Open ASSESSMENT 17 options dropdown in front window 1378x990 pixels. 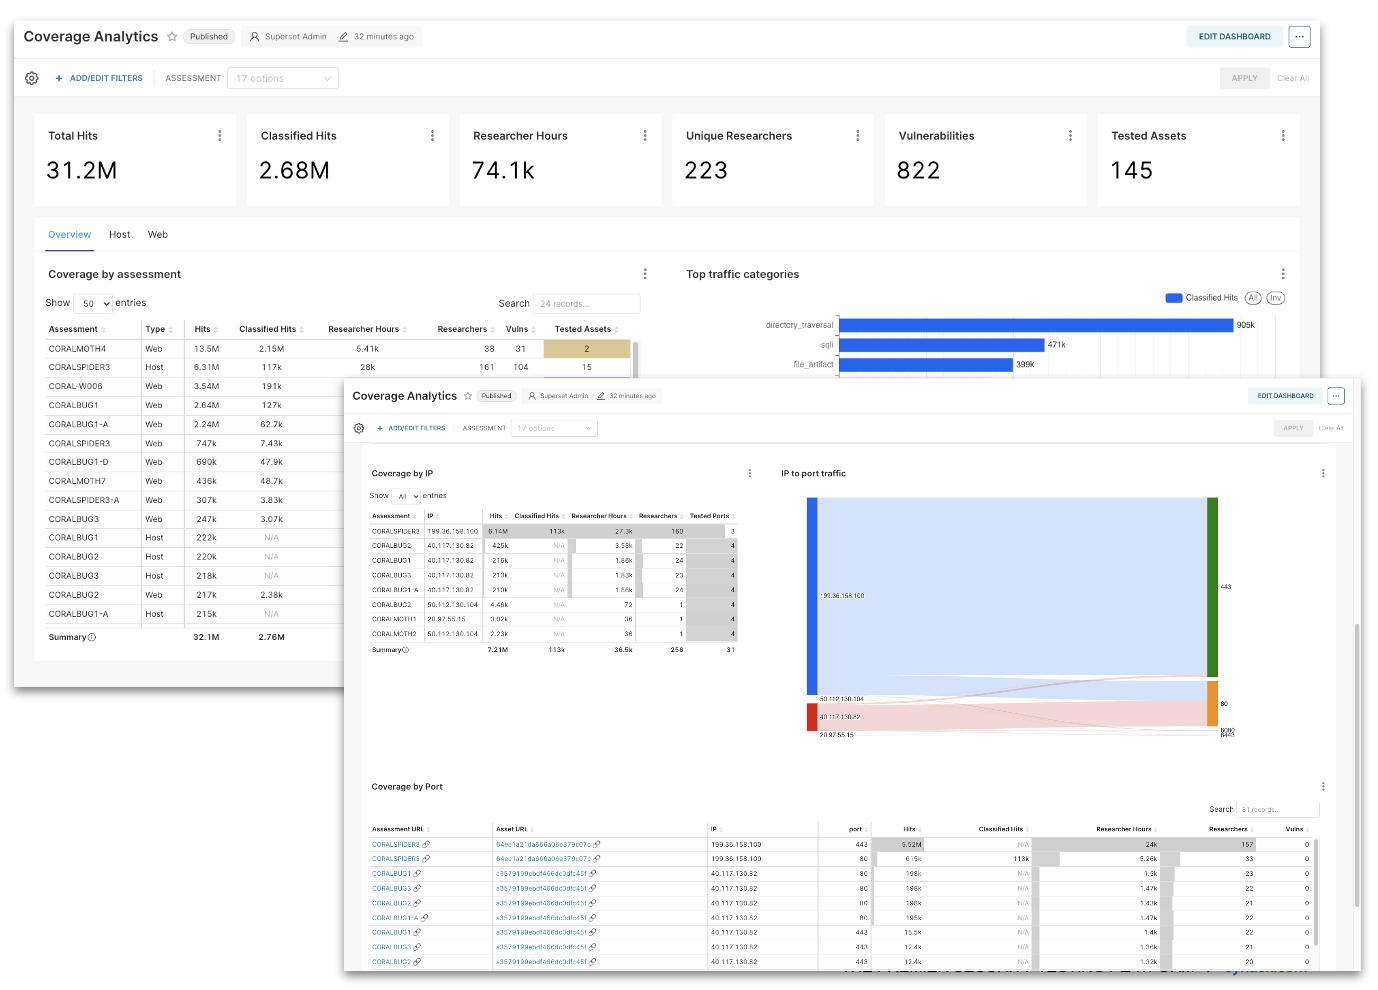pos(554,428)
